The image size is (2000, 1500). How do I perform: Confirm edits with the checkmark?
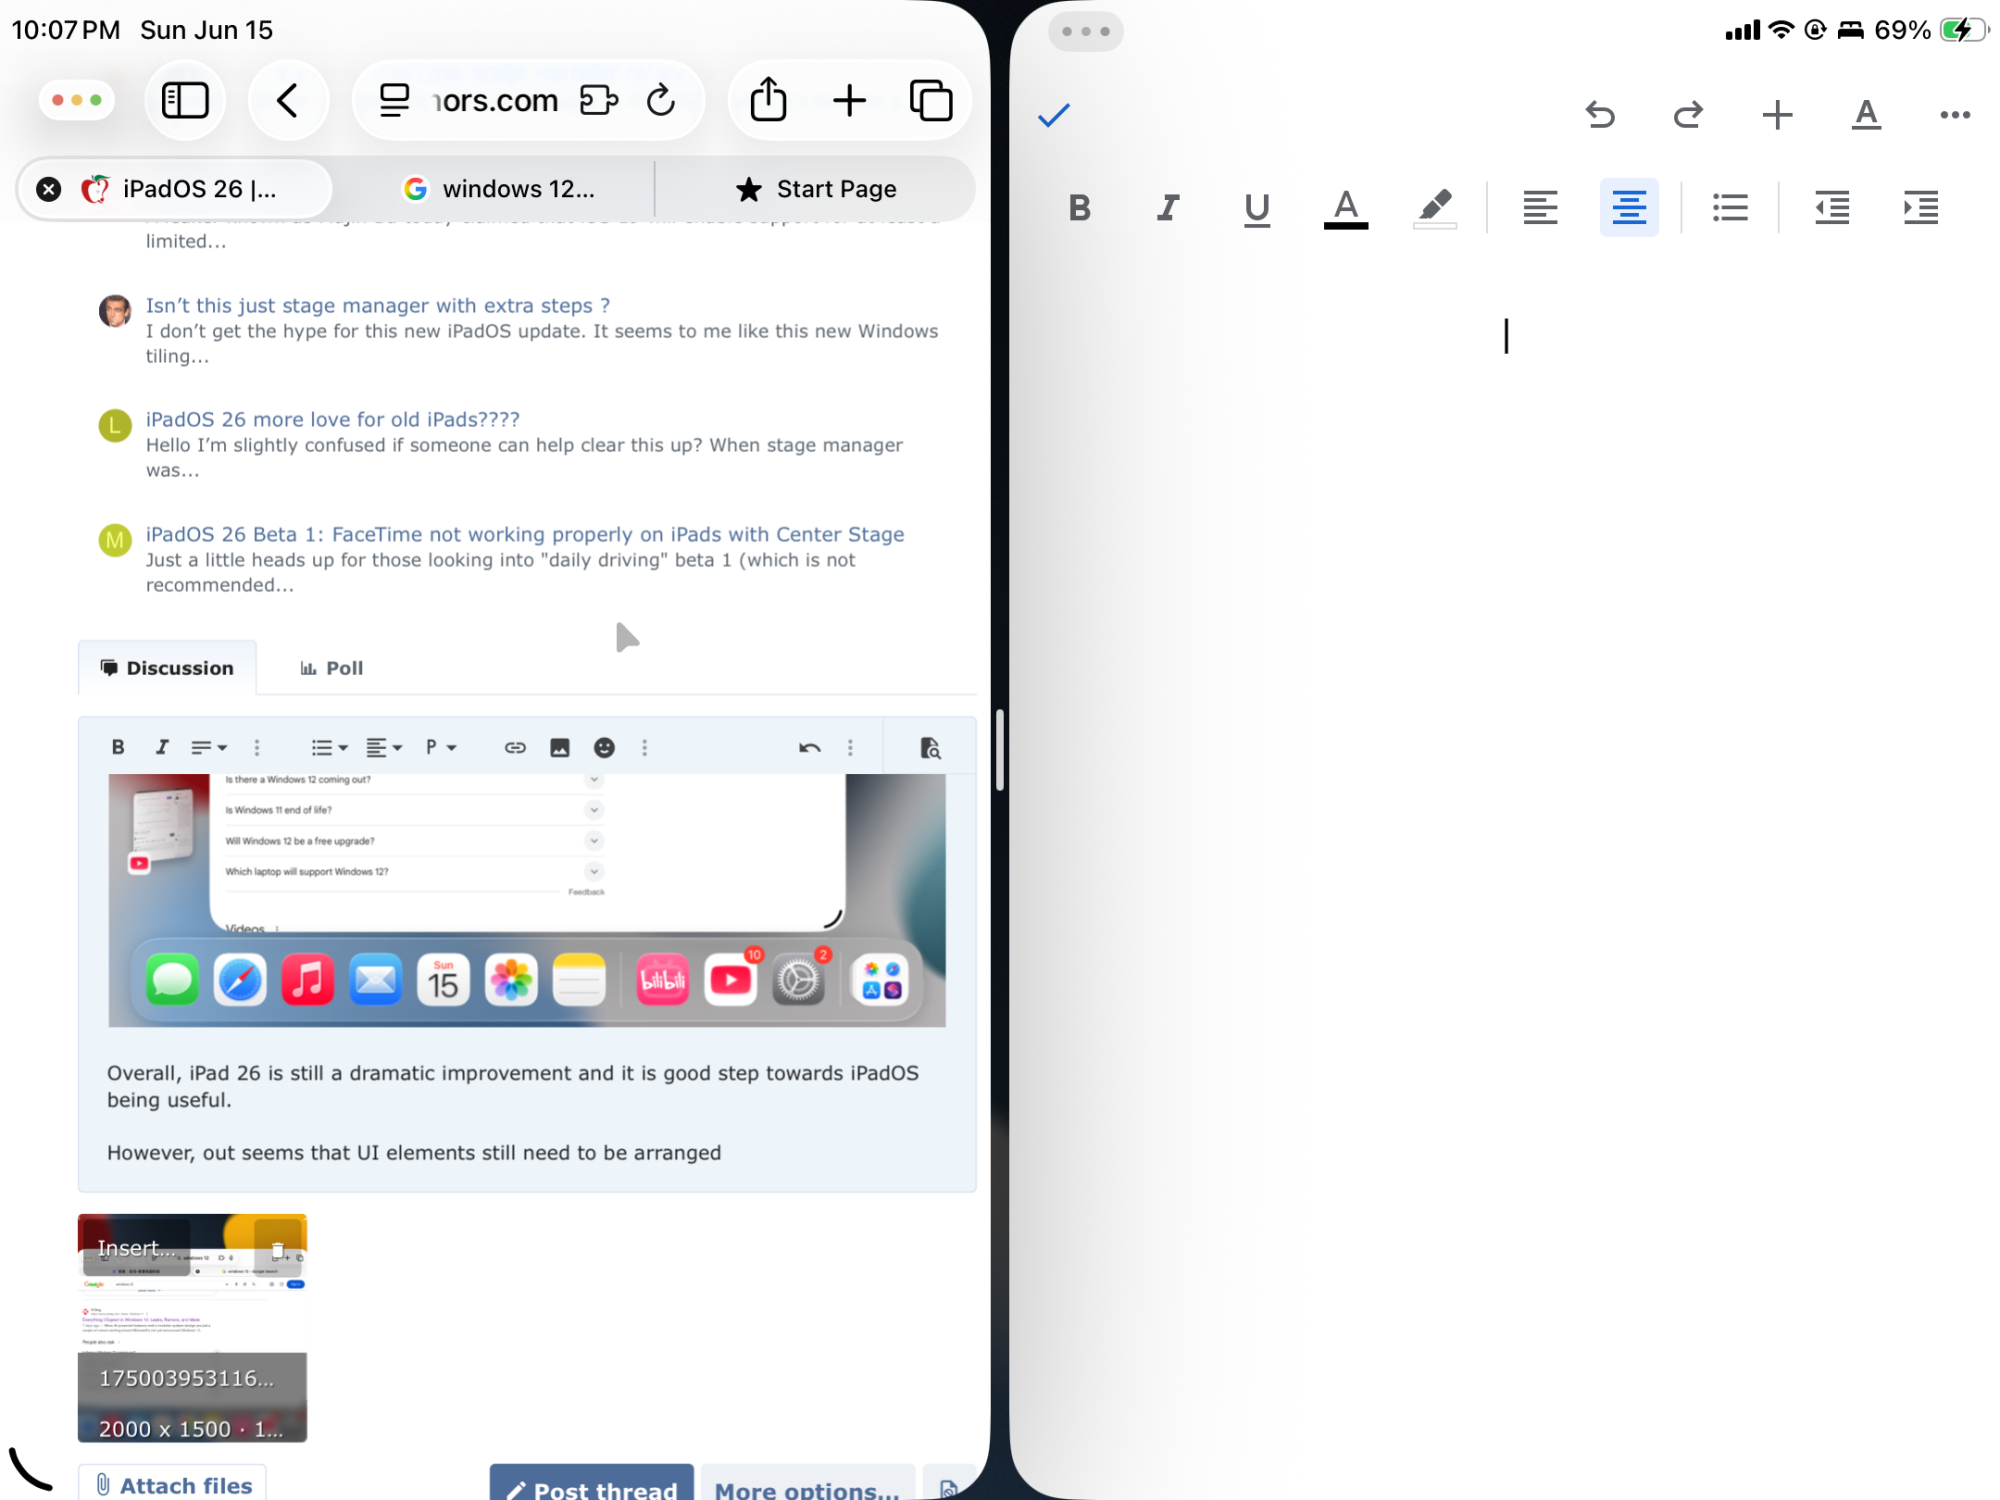click(1054, 115)
